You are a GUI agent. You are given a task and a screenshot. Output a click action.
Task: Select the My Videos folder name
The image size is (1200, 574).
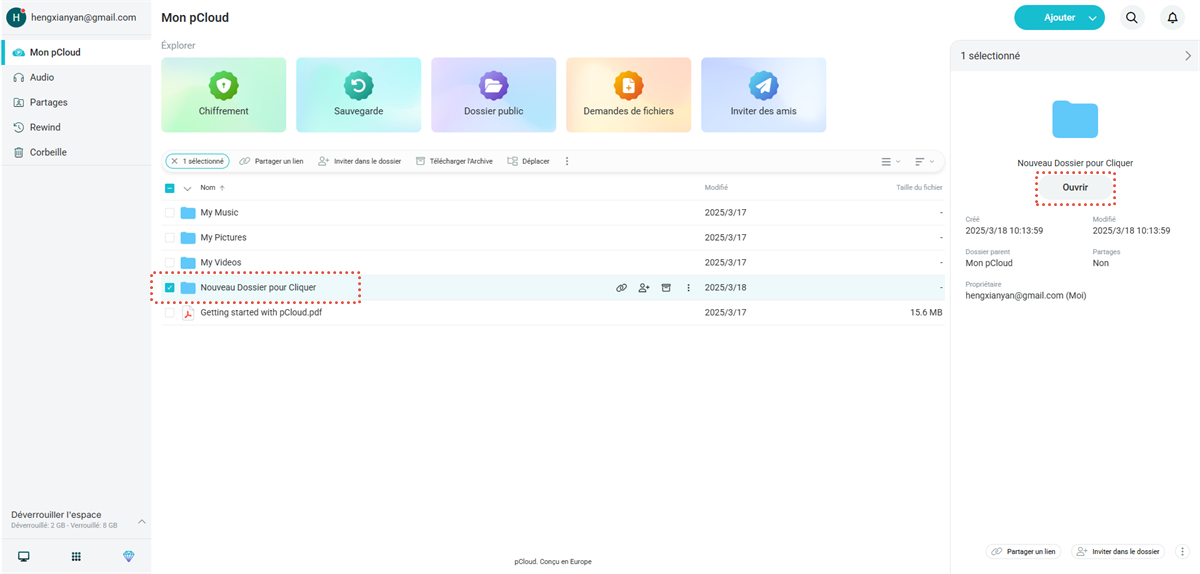pyautogui.click(x=220, y=262)
